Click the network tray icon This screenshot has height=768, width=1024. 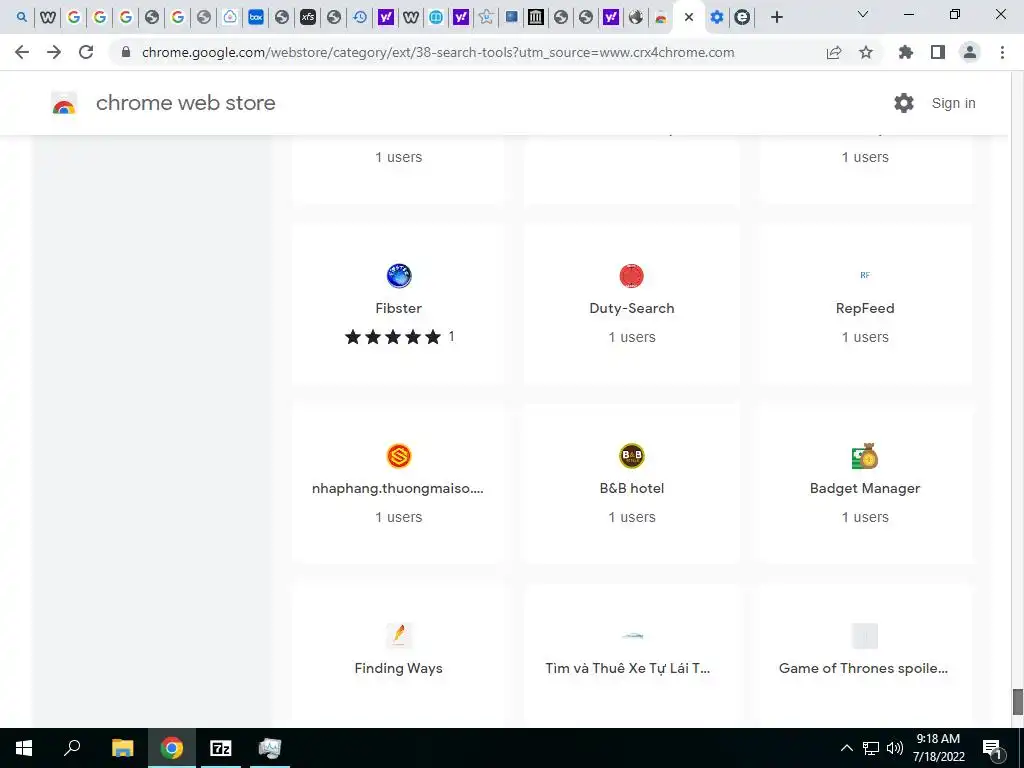871,748
